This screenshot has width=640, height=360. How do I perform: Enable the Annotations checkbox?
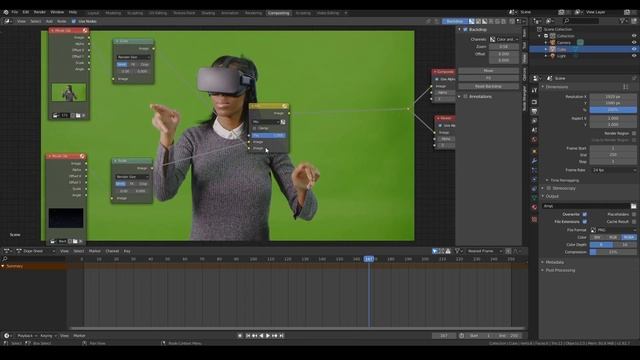465,96
